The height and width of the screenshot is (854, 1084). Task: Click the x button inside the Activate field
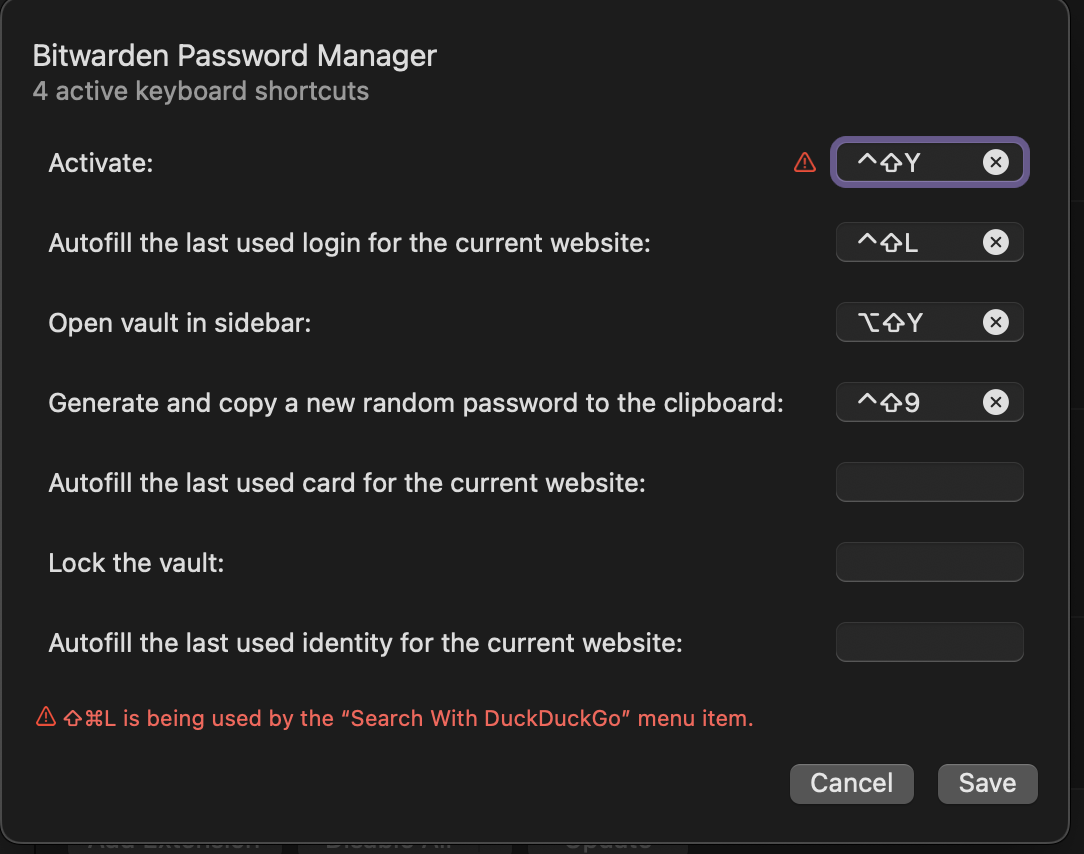[x=996, y=162]
